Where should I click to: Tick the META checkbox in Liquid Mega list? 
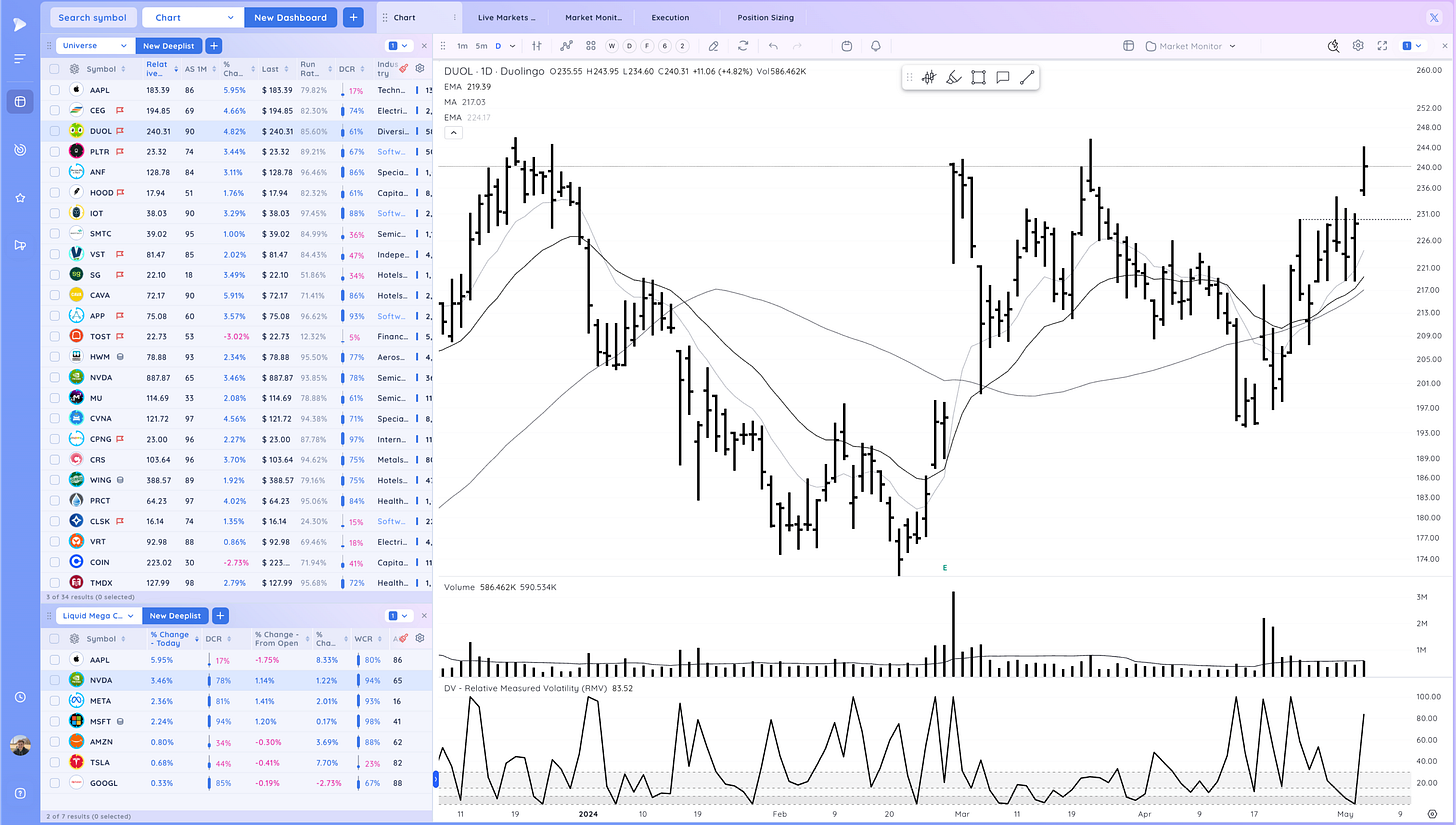[x=55, y=701]
